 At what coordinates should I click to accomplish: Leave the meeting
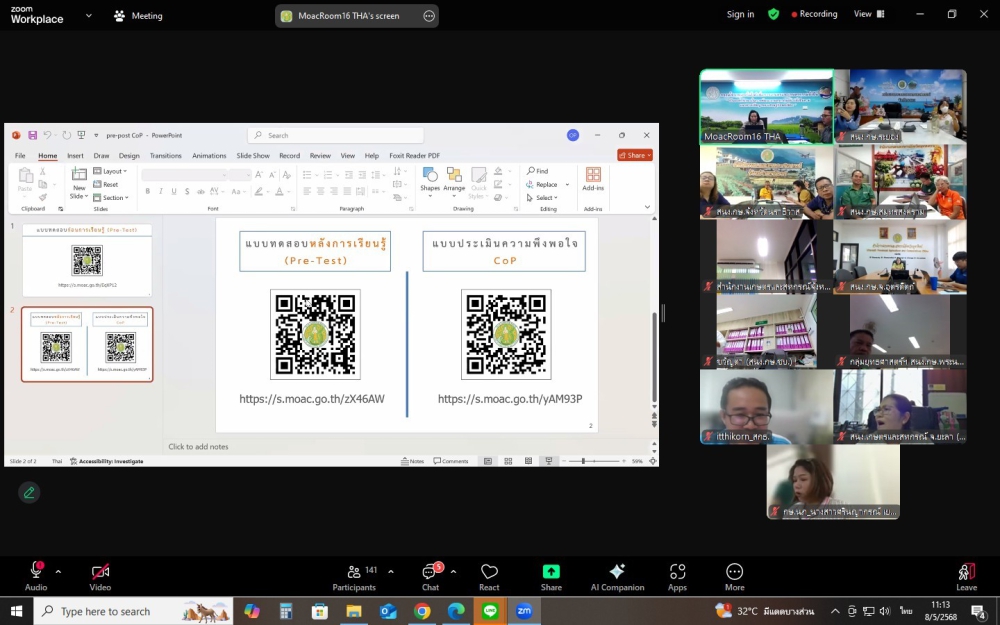pyautogui.click(x=966, y=575)
